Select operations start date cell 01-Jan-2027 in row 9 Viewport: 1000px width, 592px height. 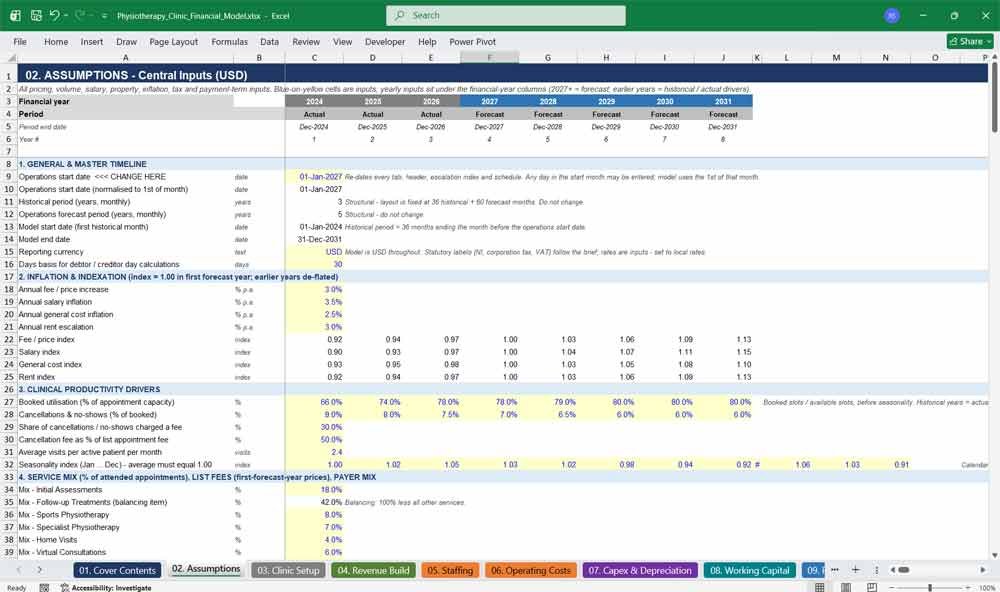click(x=314, y=177)
